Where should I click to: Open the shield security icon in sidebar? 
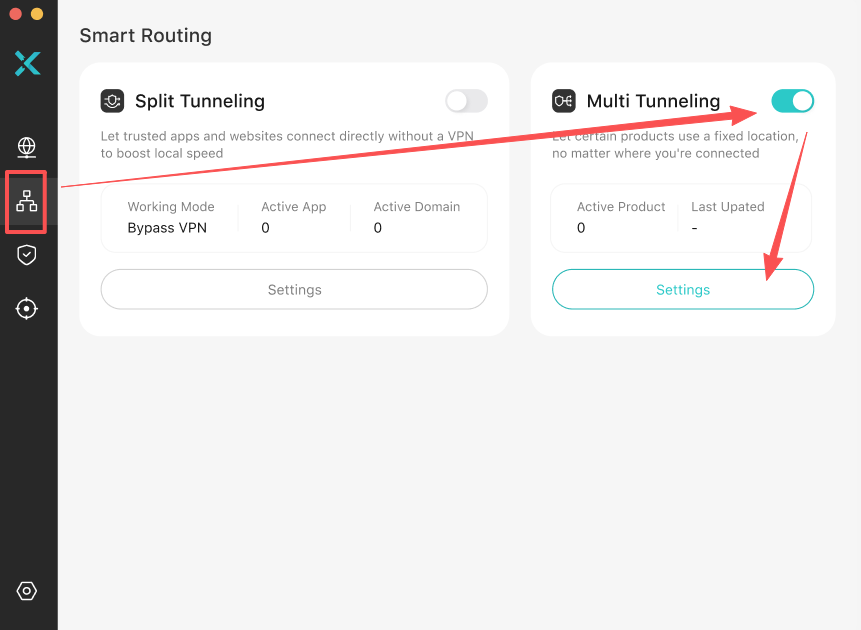(x=26, y=255)
